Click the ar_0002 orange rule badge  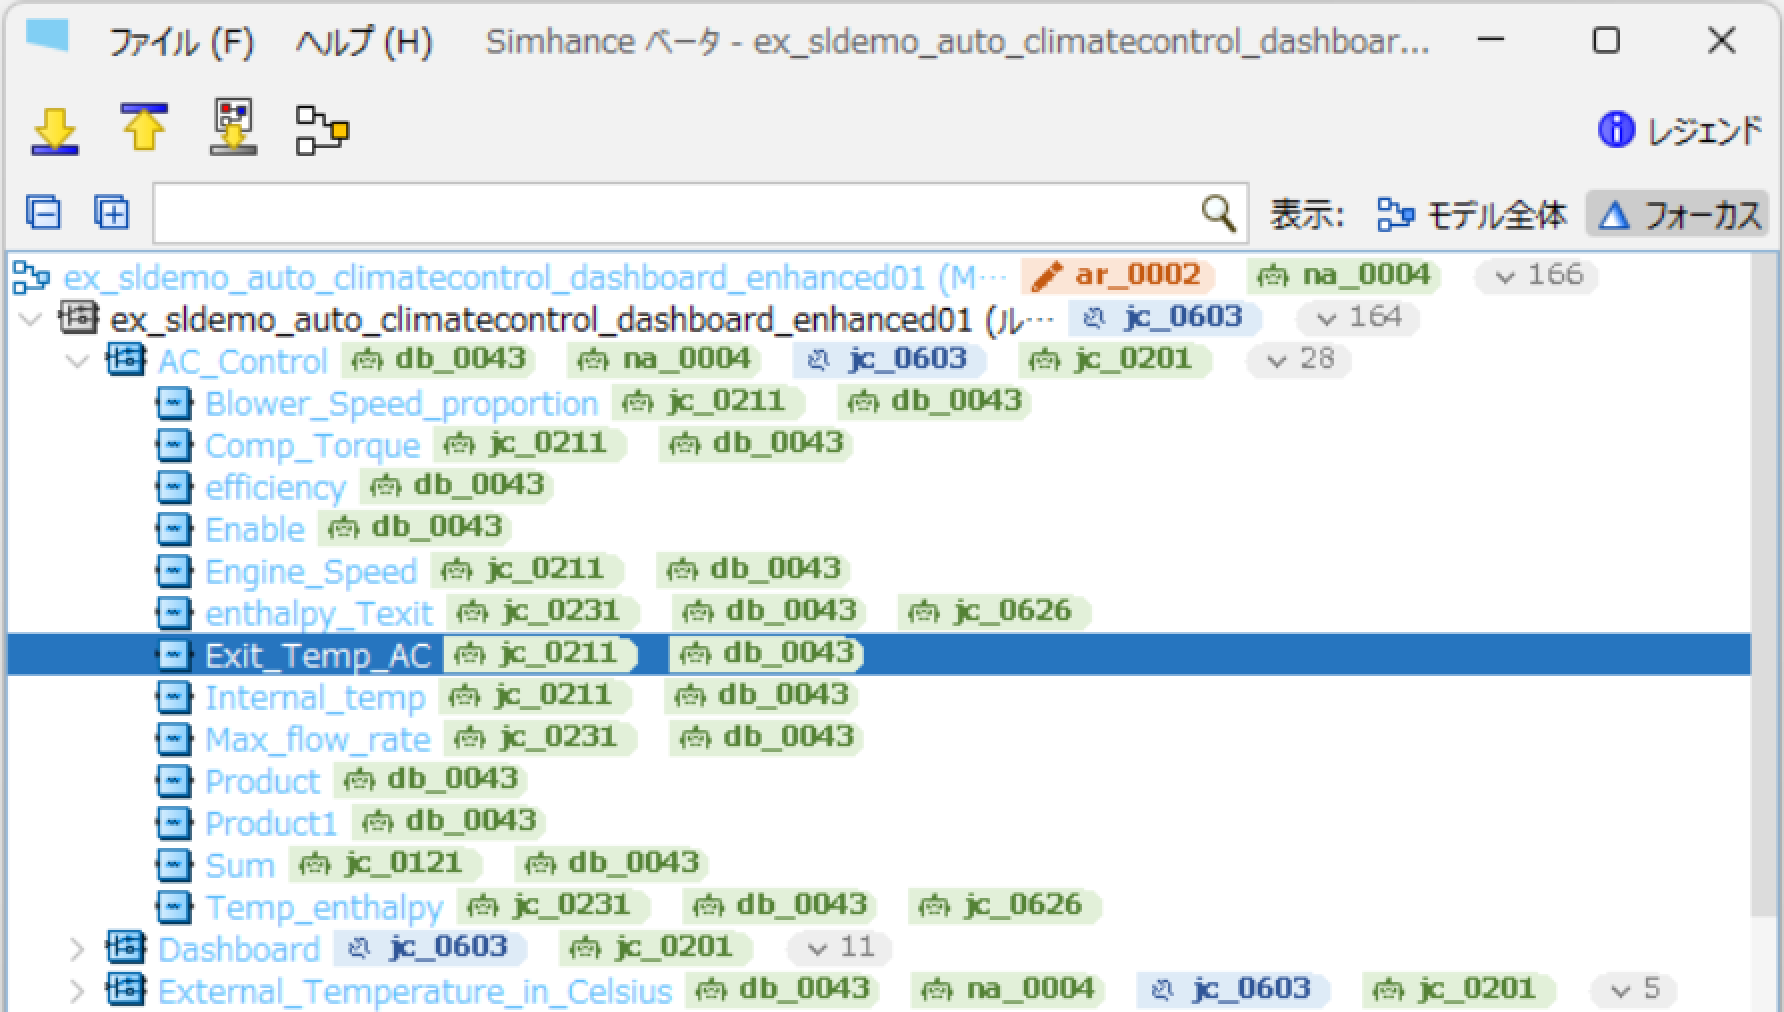[x=1118, y=275]
